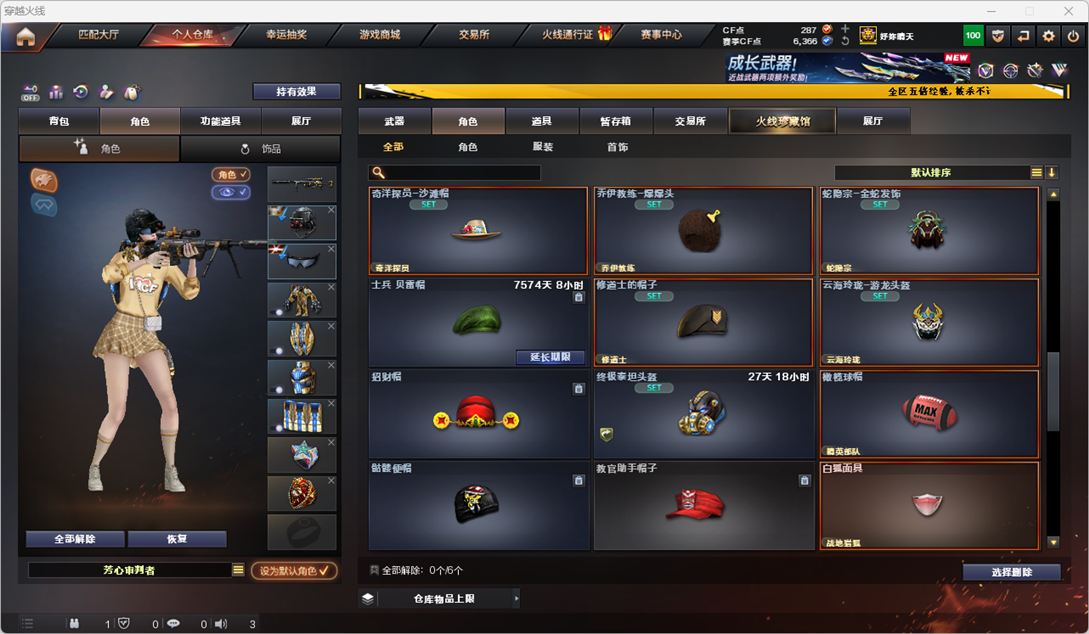Click the sound speaker icon in status bar

[x=221, y=624]
